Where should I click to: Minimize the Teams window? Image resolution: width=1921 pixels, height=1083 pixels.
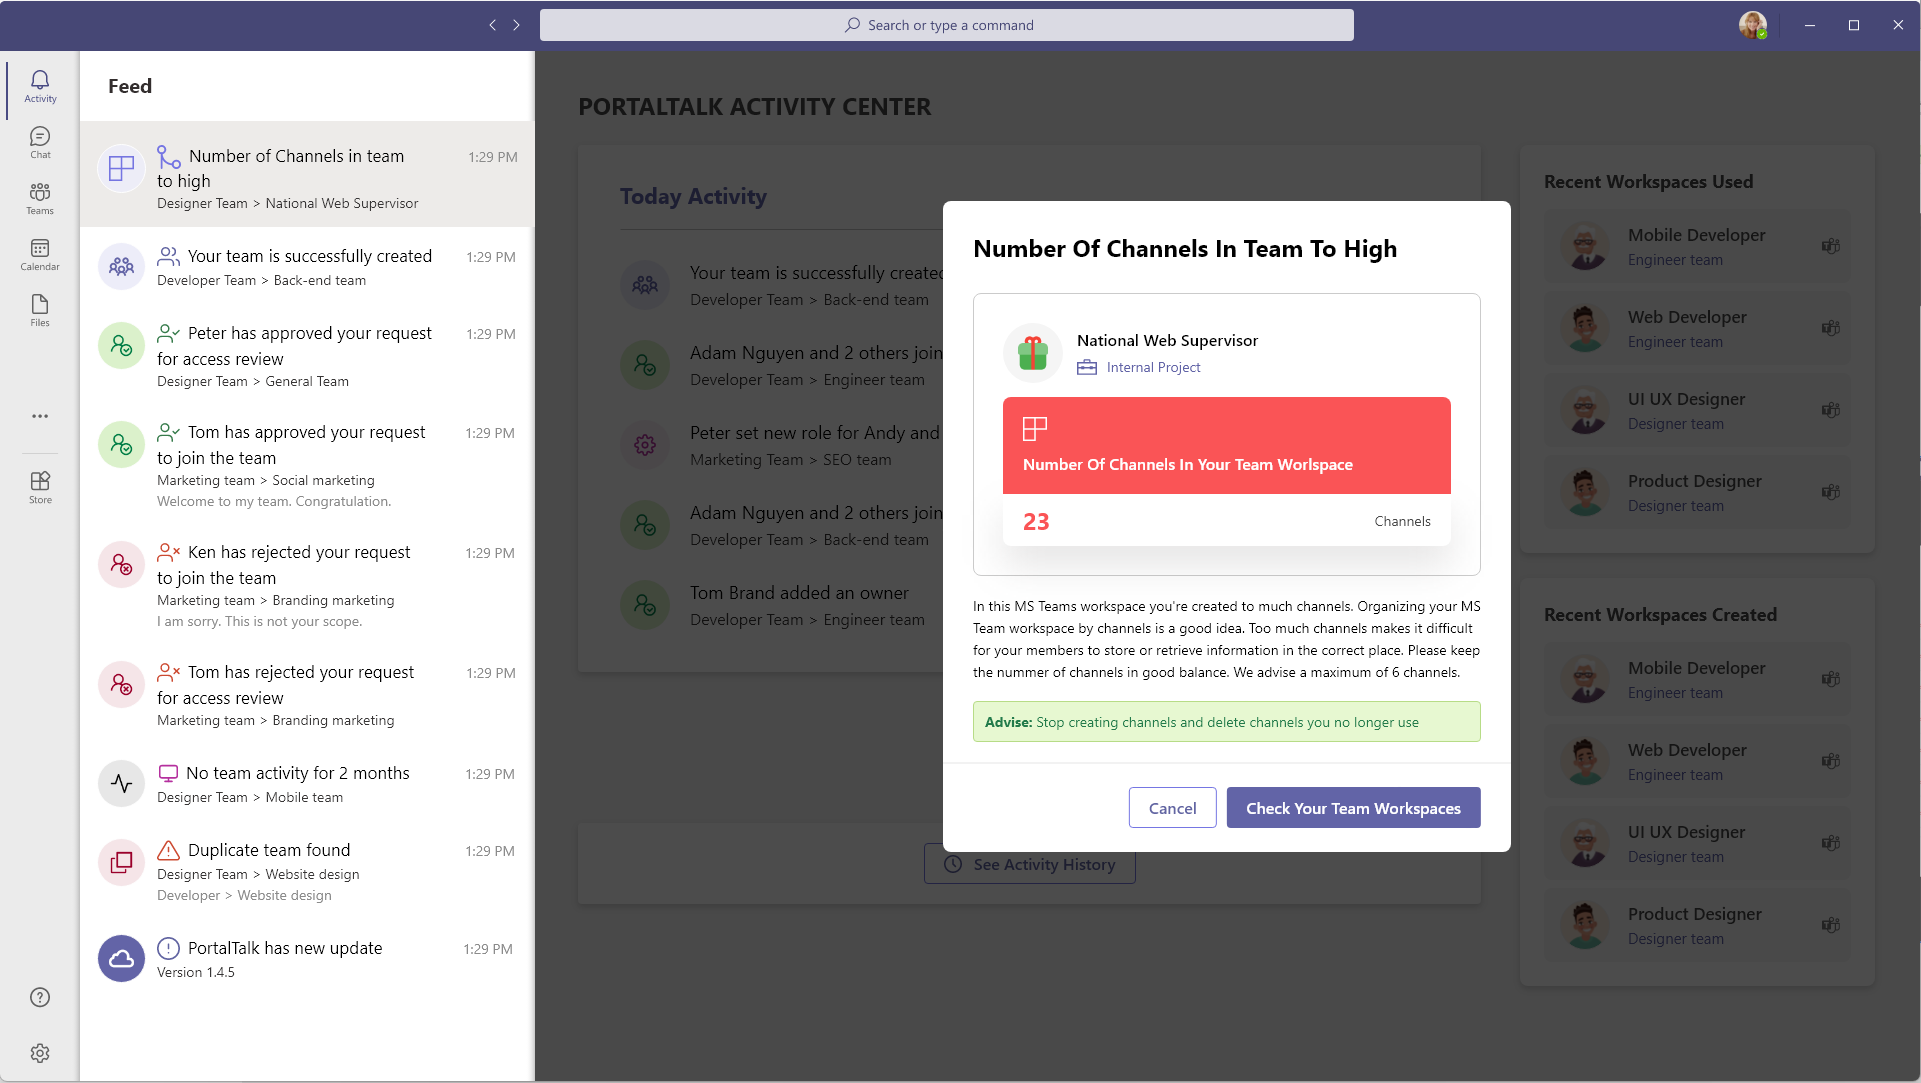[x=1809, y=25]
